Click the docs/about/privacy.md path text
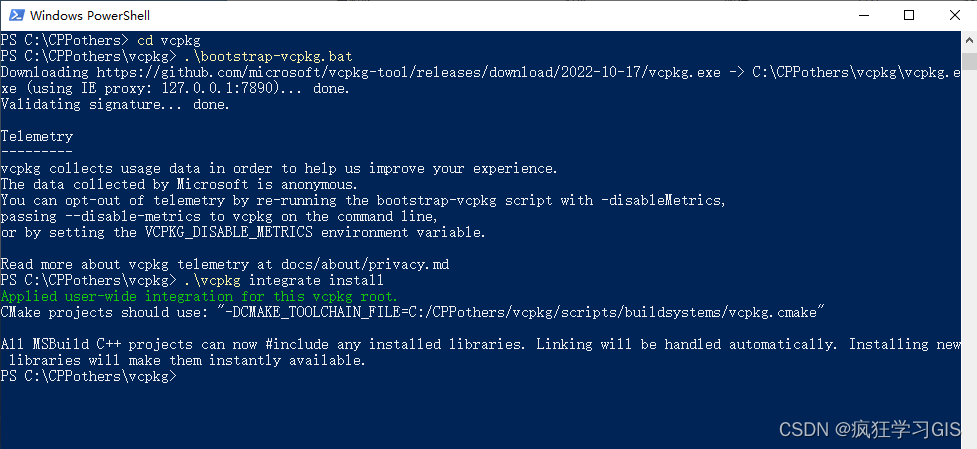The image size is (977, 449). click(x=365, y=265)
